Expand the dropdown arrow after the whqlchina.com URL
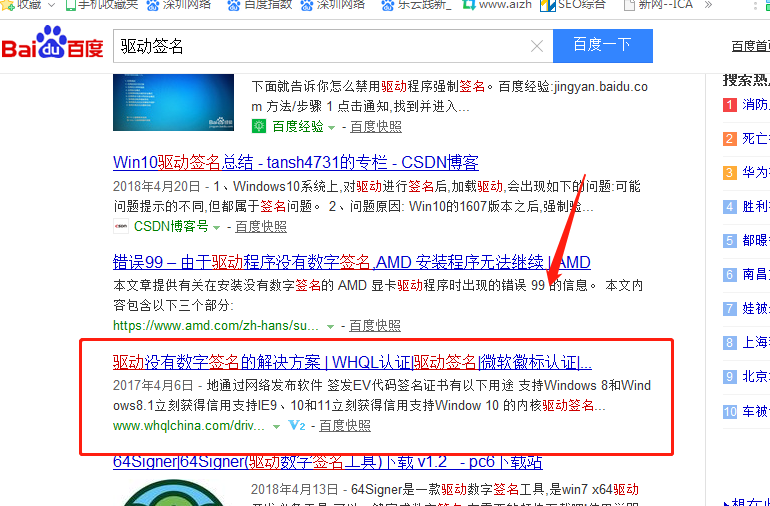 [x=276, y=426]
